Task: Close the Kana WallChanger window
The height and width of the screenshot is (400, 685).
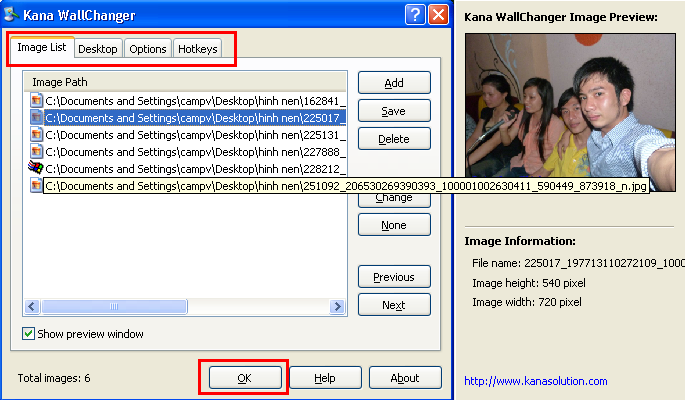Action: 438,15
